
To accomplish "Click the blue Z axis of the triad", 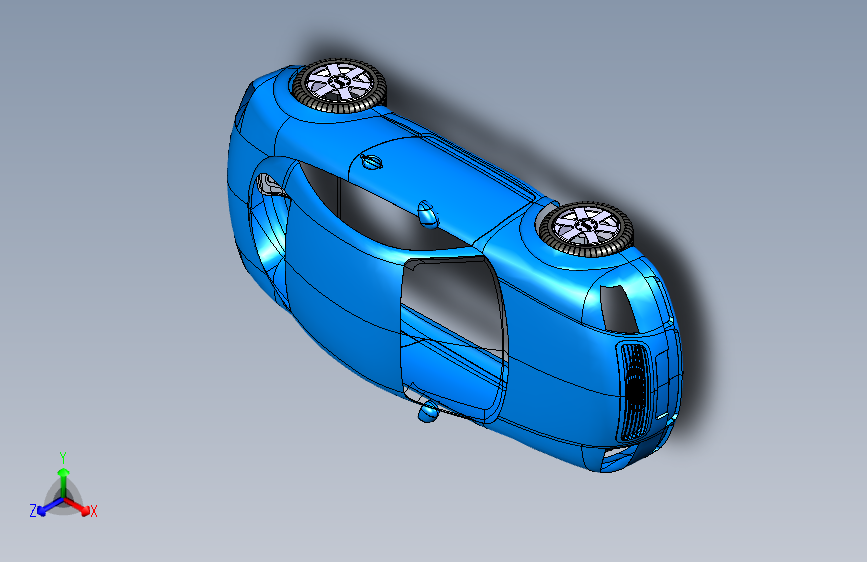I will 49,506.
